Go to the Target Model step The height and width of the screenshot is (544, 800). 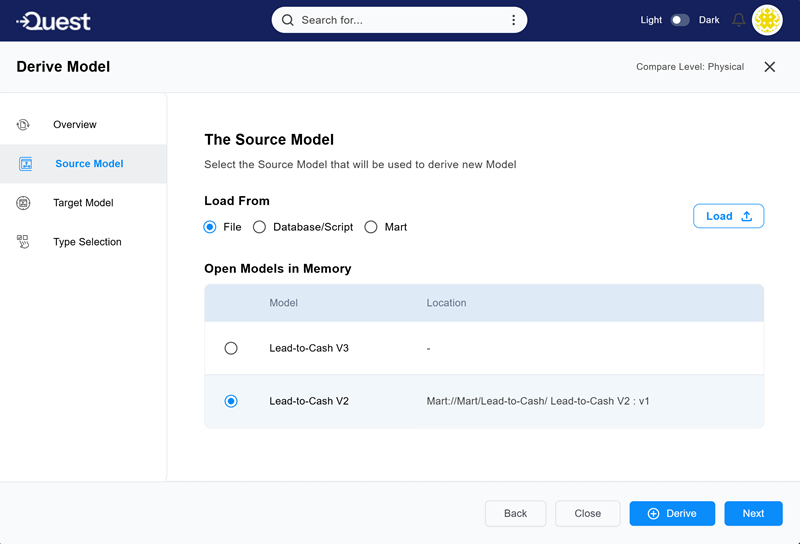point(83,203)
